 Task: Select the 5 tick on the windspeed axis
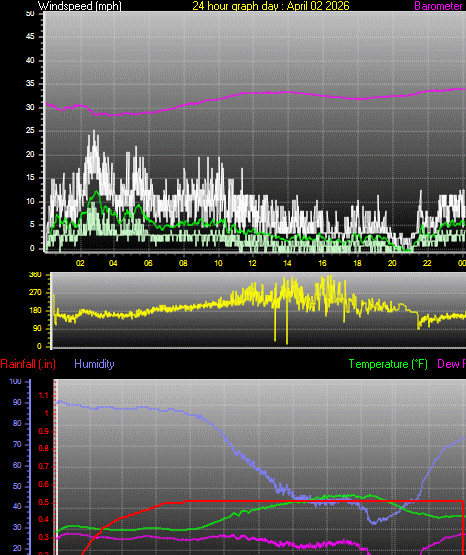[32, 224]
